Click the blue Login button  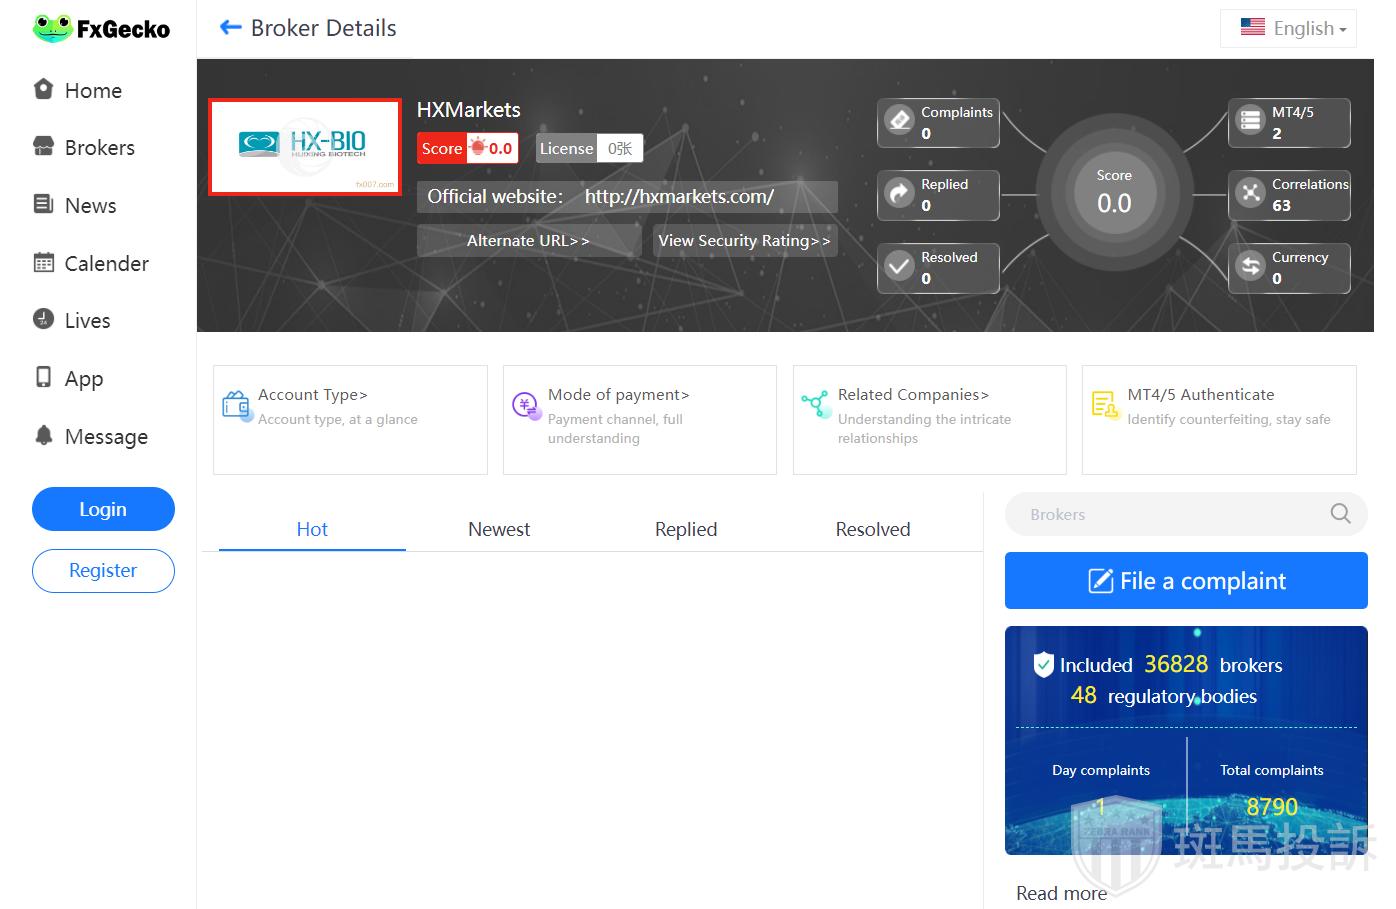[x=103, y=509]
